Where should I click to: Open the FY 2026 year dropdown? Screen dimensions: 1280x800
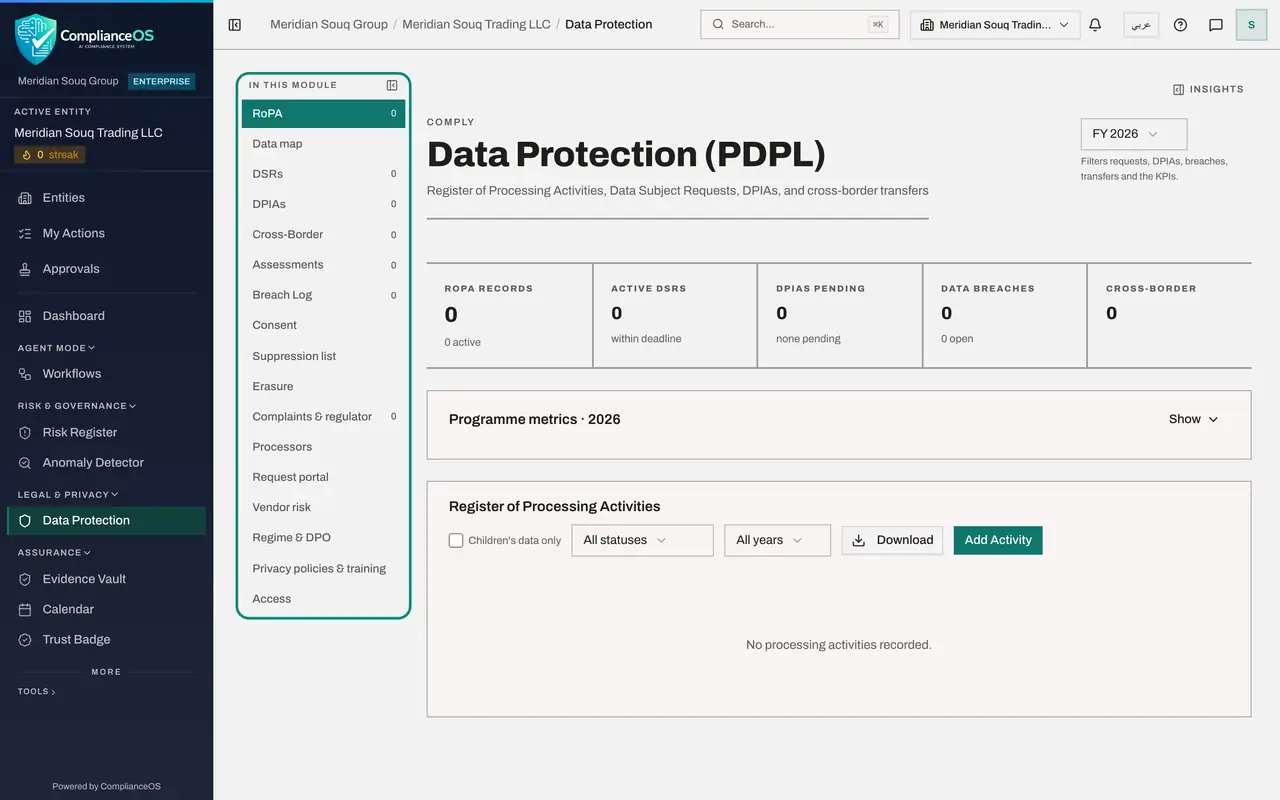coord(1134,134)
